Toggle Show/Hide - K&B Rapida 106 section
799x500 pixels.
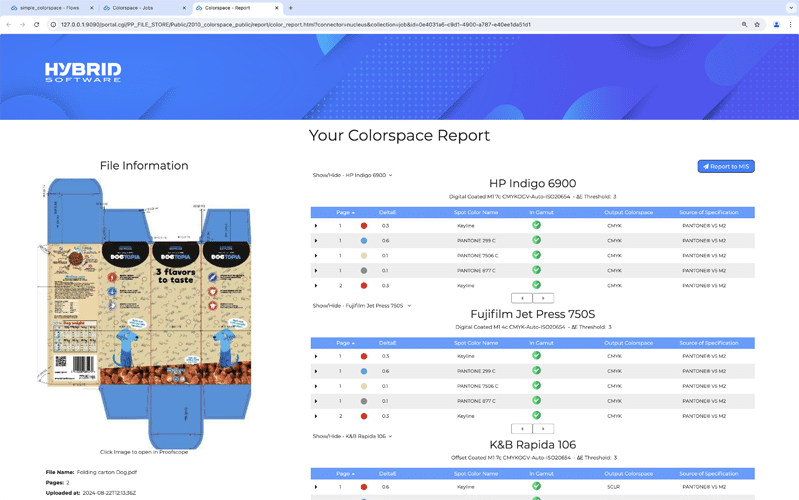tap(352, 436)
